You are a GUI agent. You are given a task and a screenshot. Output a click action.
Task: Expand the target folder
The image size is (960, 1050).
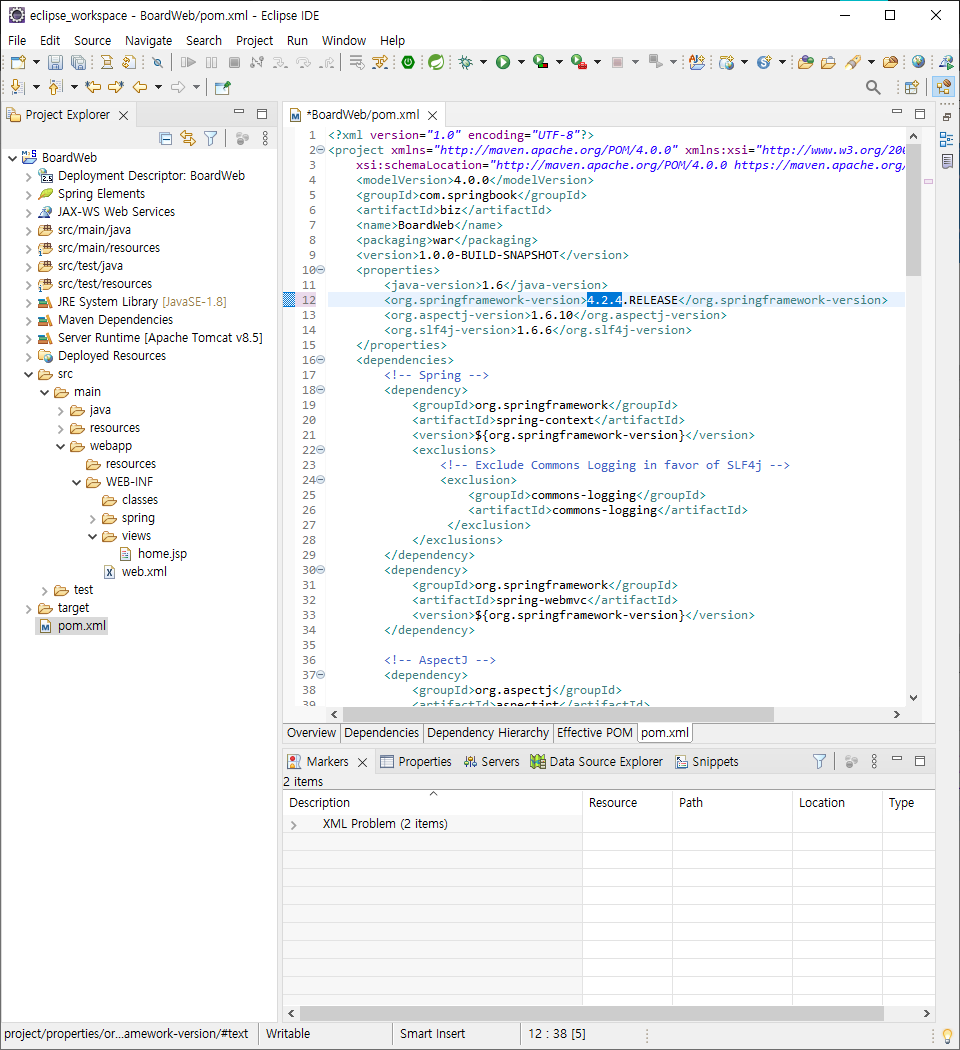(28, 609)
